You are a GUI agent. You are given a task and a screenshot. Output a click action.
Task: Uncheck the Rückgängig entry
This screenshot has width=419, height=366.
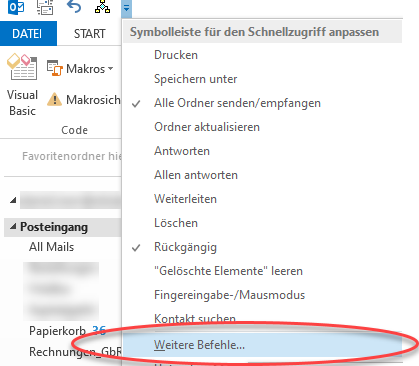[263, 247]
